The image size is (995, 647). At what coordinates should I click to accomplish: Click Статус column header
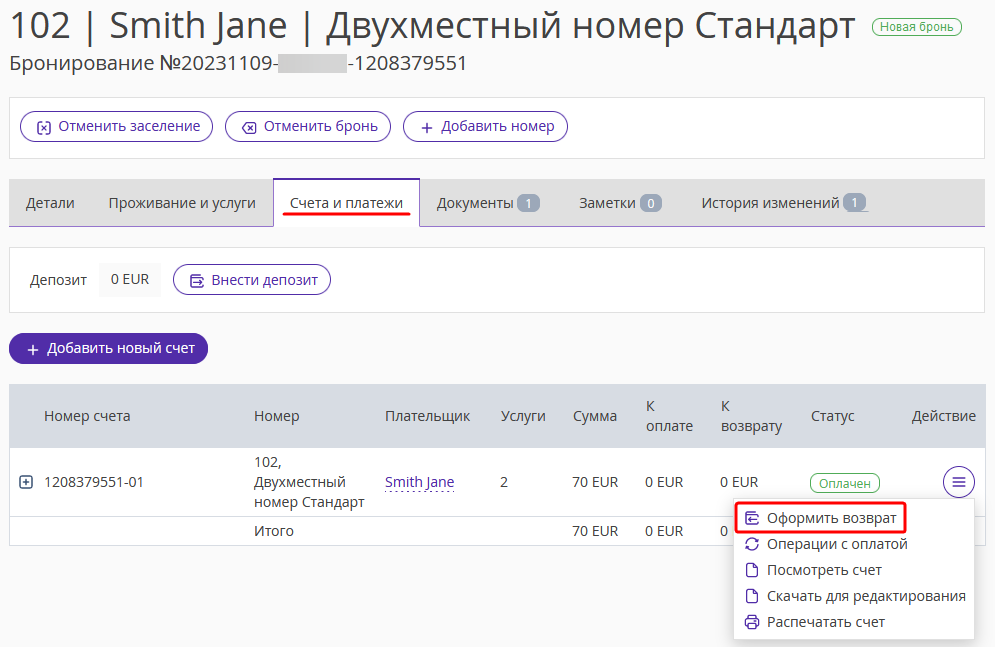(833, 416)
